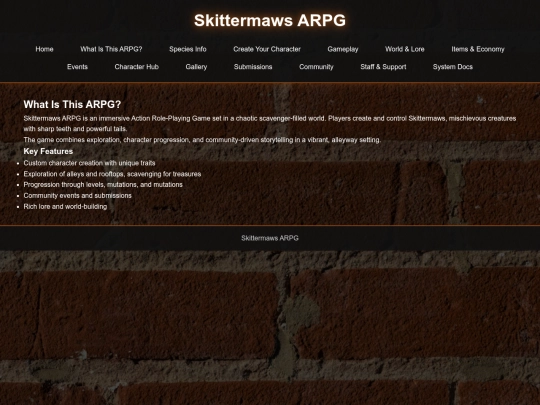
Task: Visit the World & Lore page
Action: click(405, 49)
